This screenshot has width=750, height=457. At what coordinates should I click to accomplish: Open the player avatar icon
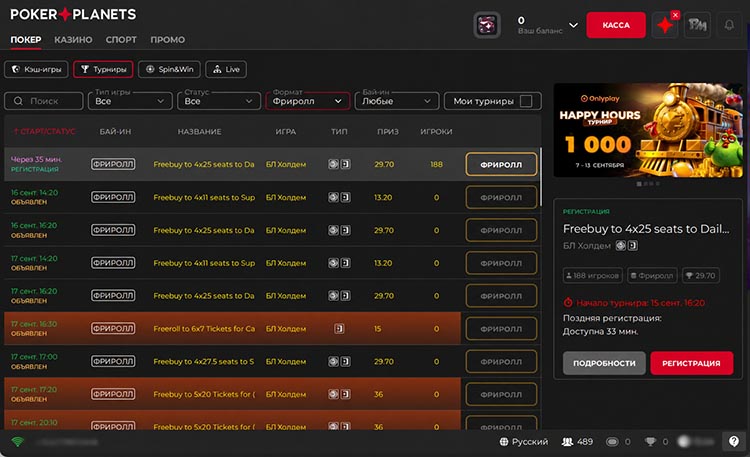[487, 25]
